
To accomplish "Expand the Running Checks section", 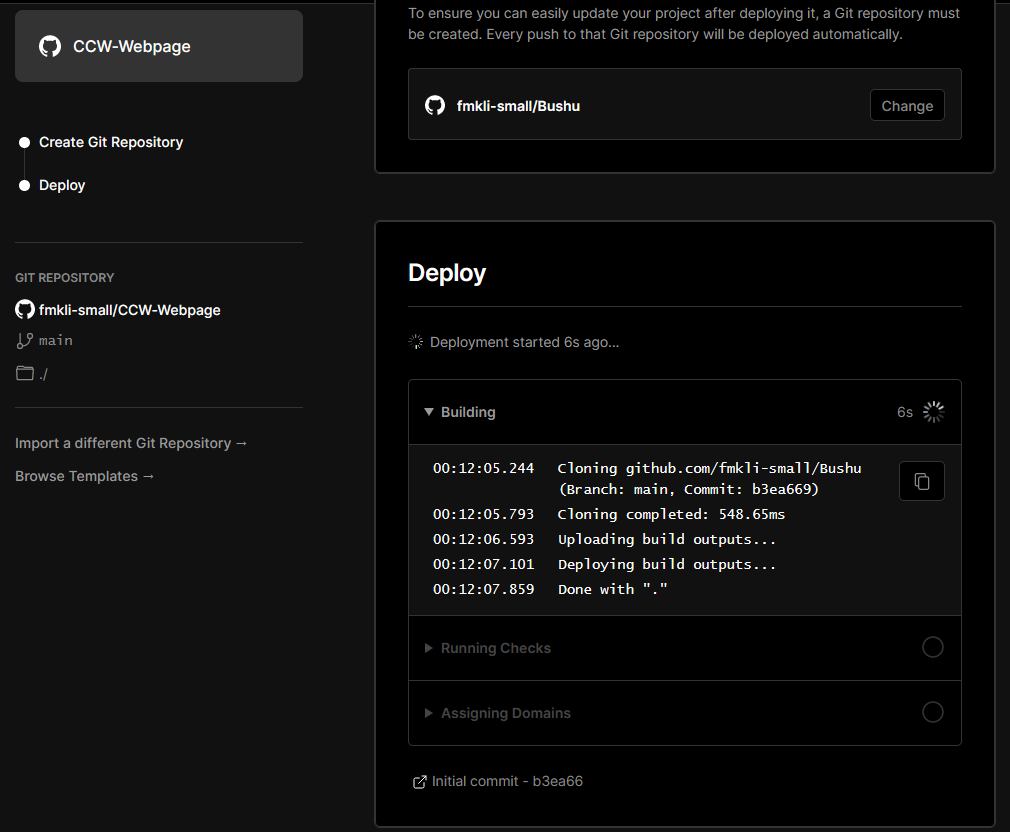I will [x=428, y=648].
